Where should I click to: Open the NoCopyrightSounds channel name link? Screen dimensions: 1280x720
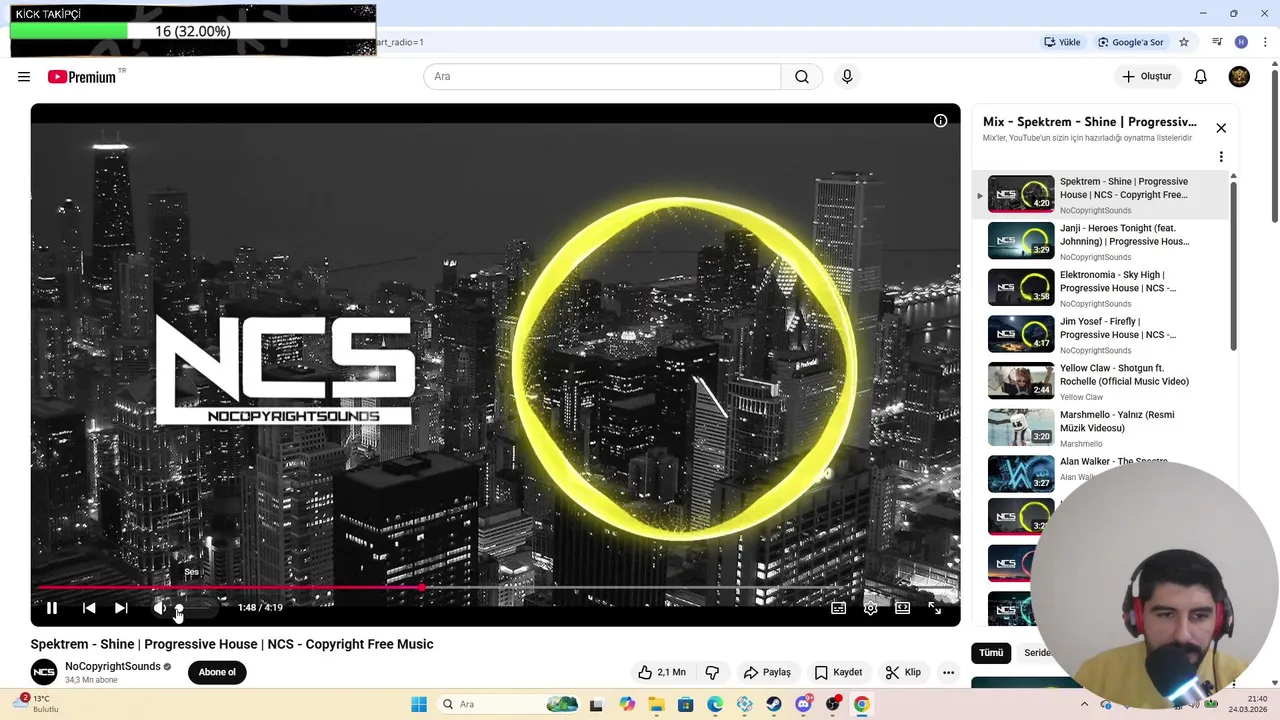(x=112, y=666)
